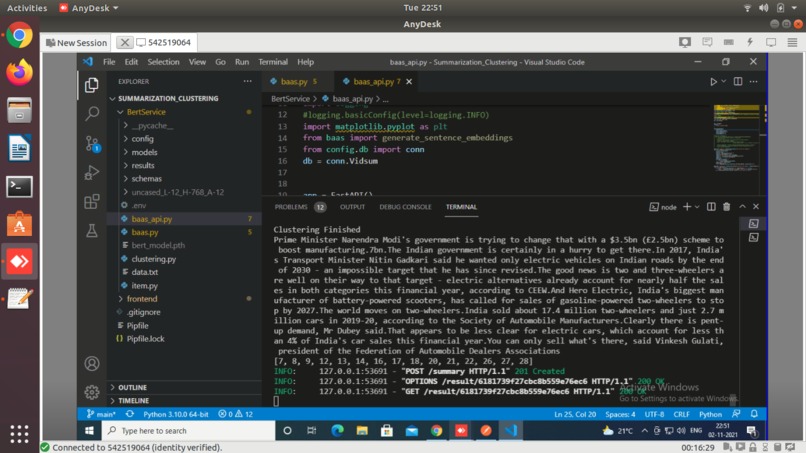Open the AnyDesk keyboard settings icon
The width and height of the screenshot is (806, 453).
pos(728,43)
